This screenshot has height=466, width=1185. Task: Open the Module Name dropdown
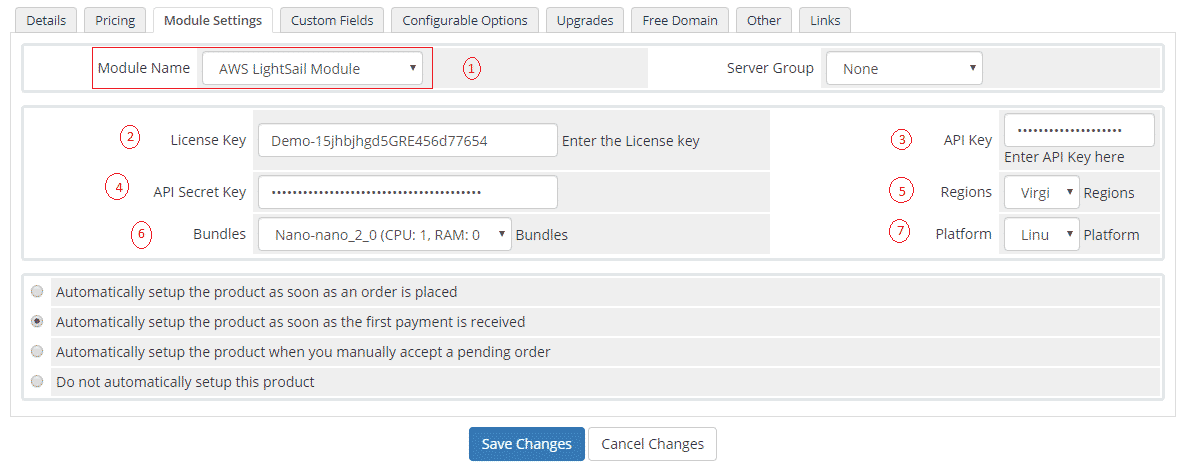click(311, 69)
